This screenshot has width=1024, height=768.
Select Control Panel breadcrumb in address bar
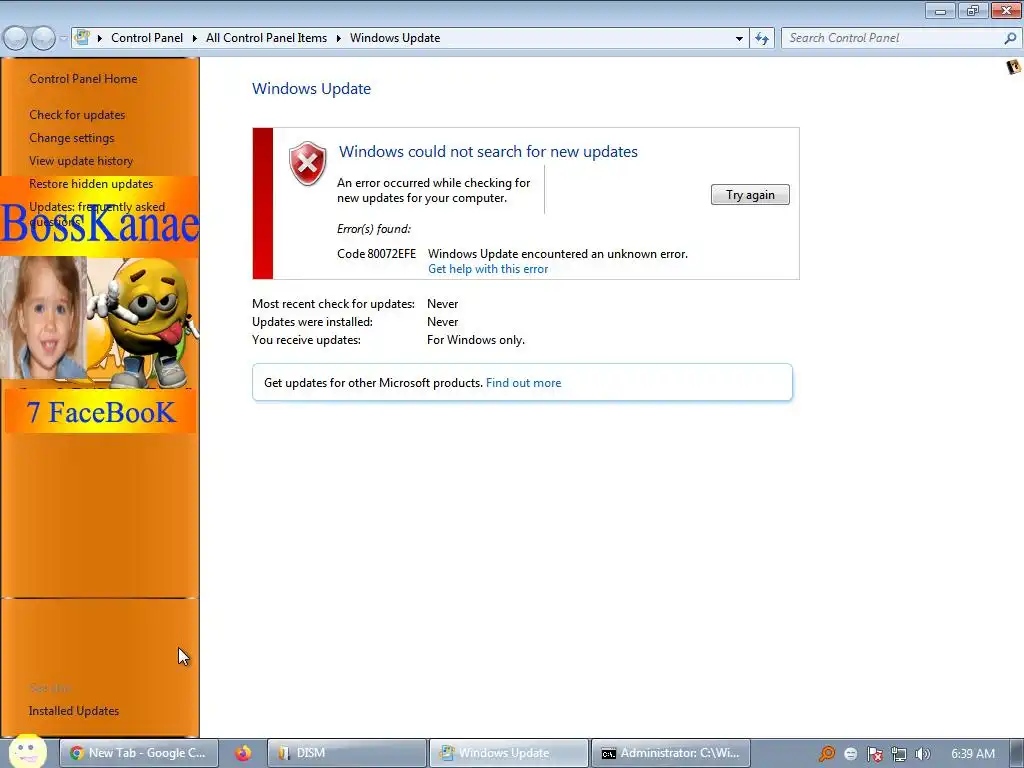pos(147,38)
